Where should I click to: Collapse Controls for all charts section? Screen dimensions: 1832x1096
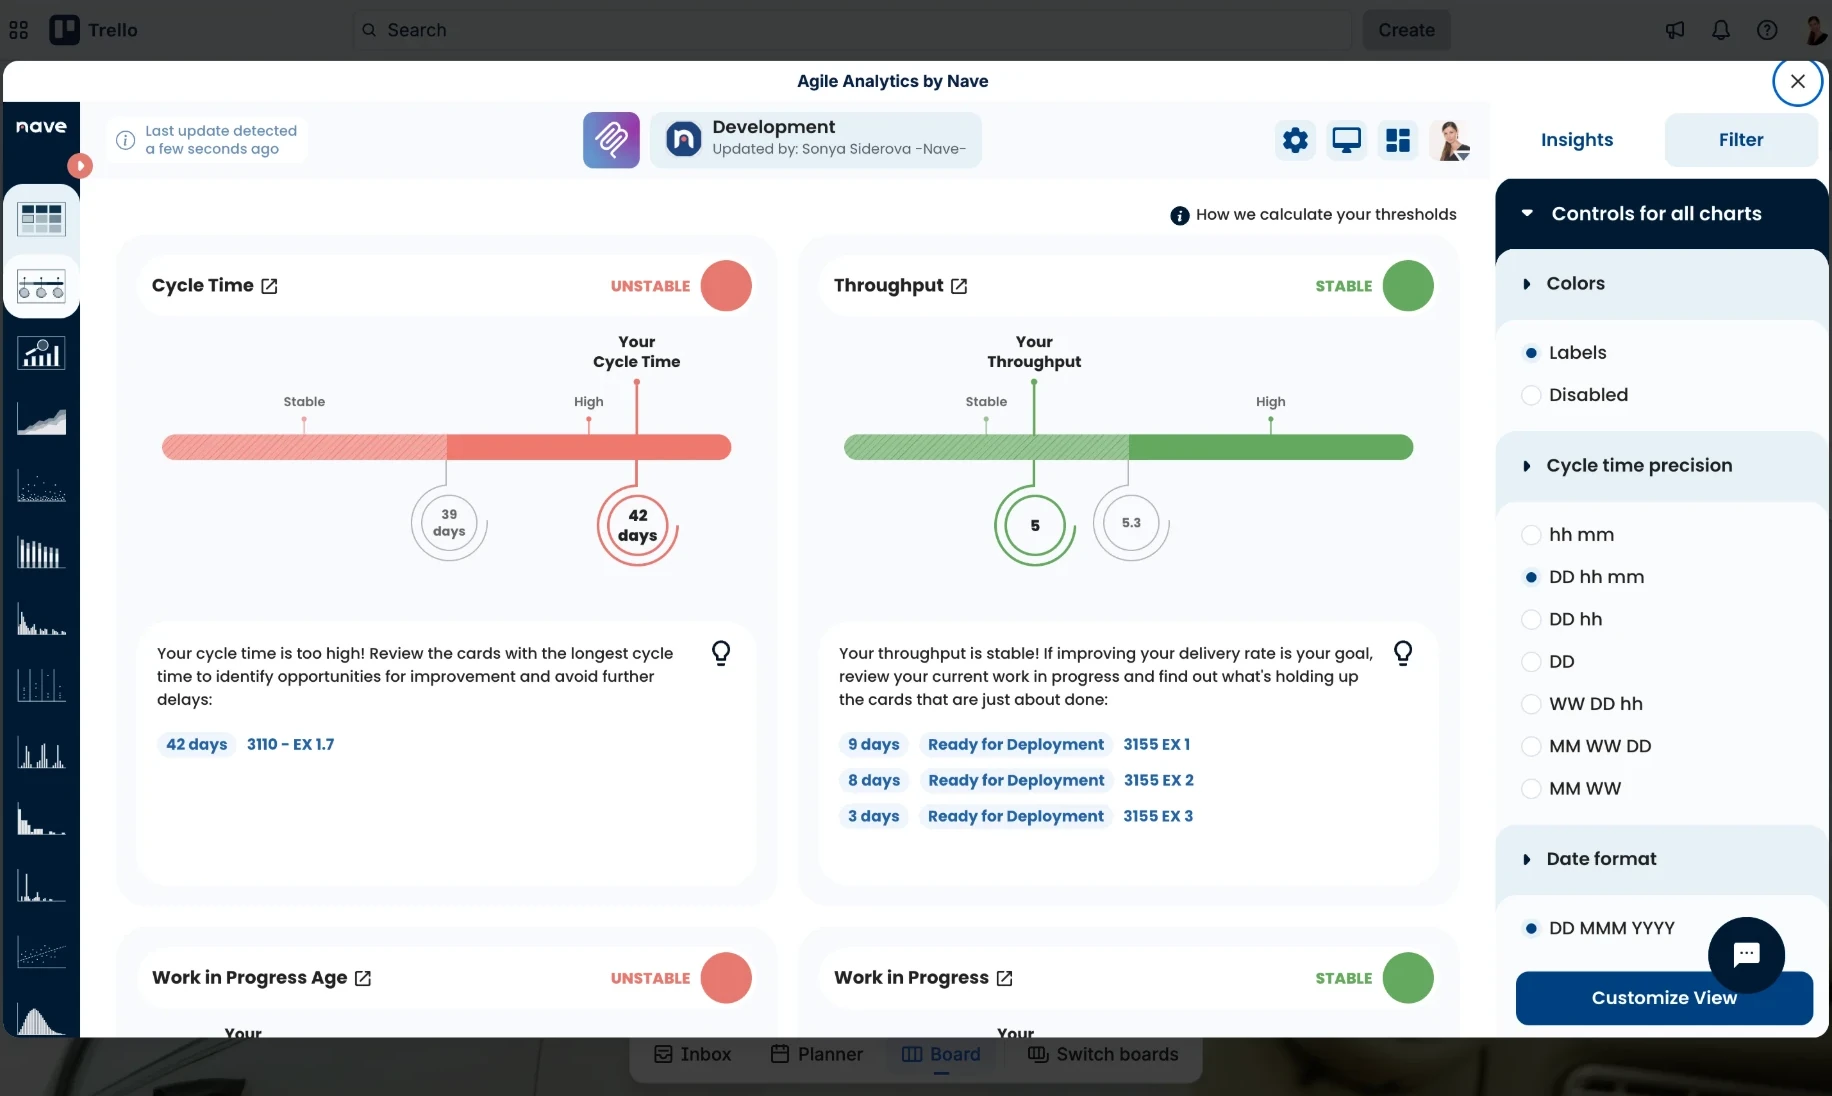click(1661, 214)
